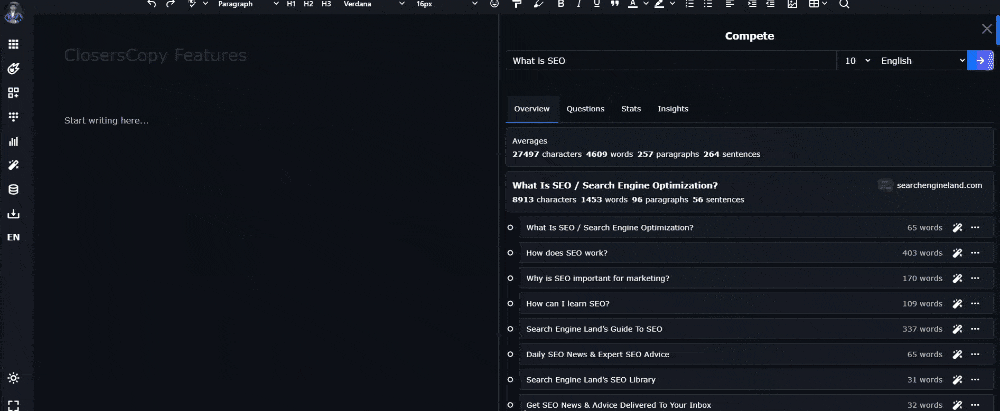Select 'Daily SEO News & Expert SEO Advice' row
The height and width of the screenshot is (411, 1000).
click(x=756, y=354)
